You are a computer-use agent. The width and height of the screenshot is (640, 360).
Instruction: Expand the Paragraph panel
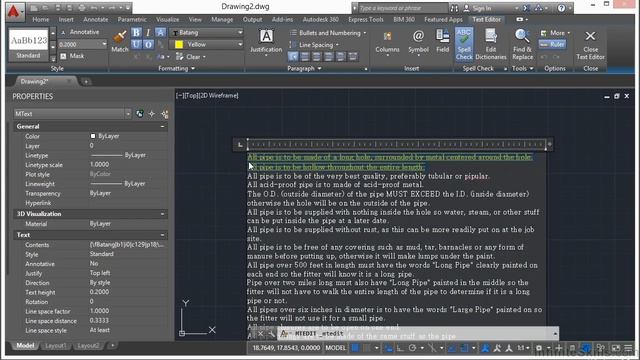(x=304, y=69)
